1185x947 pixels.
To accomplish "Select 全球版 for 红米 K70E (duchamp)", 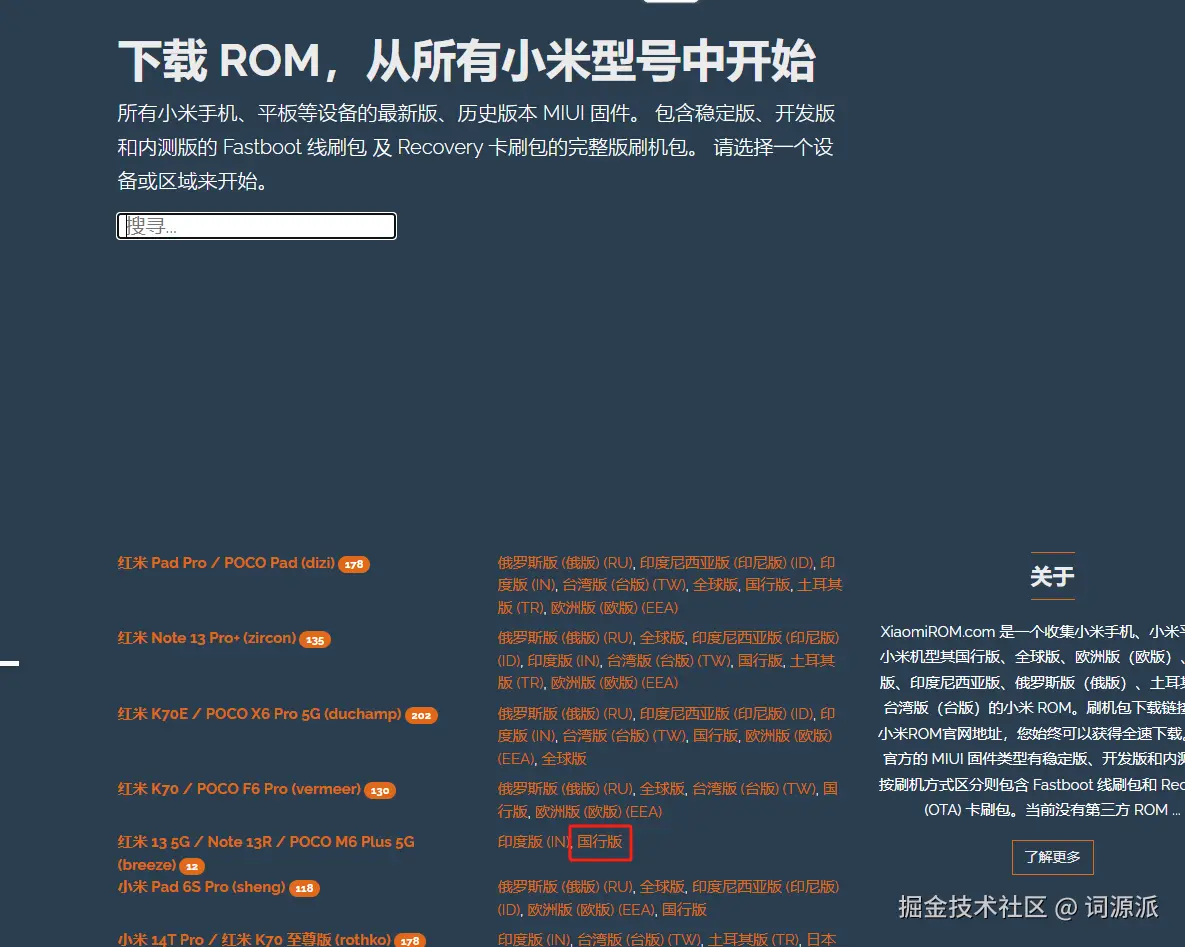I will point(564,759).
